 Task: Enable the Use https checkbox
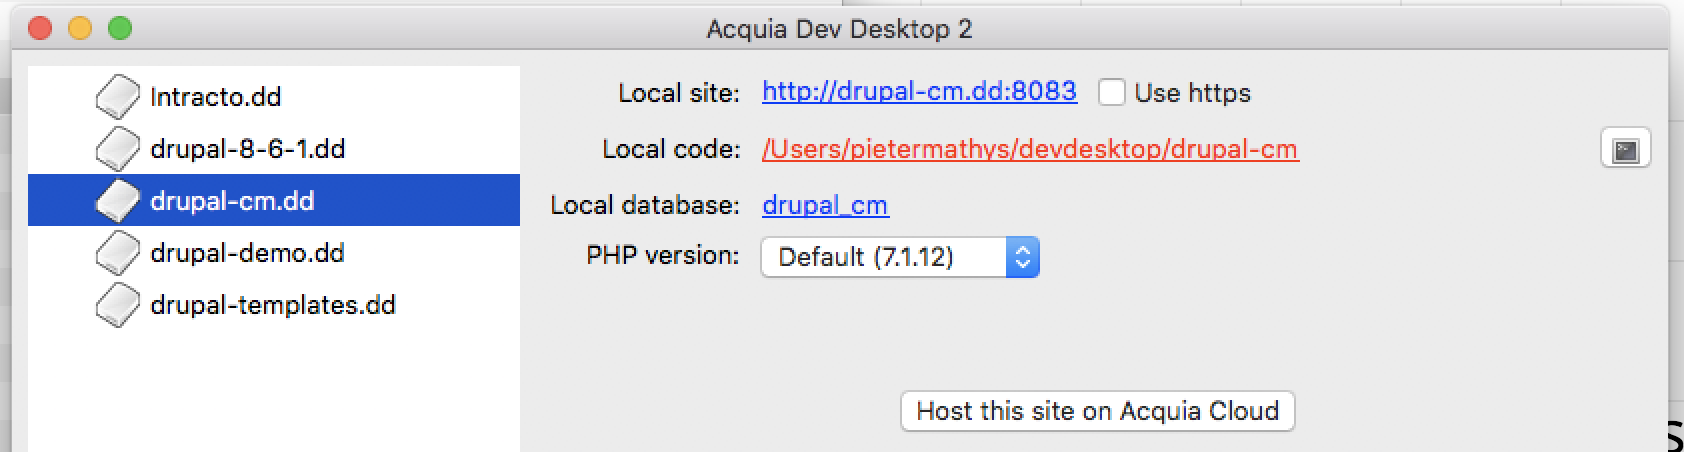(1112, 93)
